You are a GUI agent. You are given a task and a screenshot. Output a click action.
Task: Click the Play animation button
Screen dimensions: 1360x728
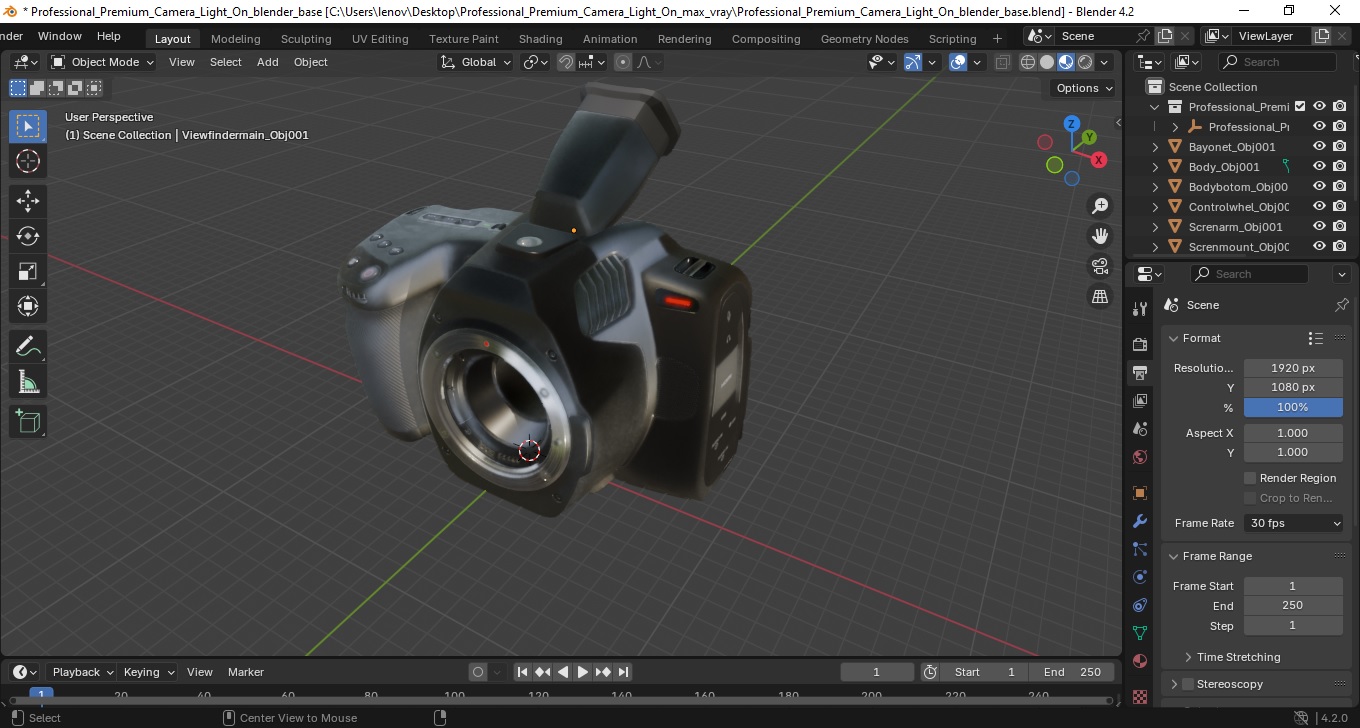583,672
